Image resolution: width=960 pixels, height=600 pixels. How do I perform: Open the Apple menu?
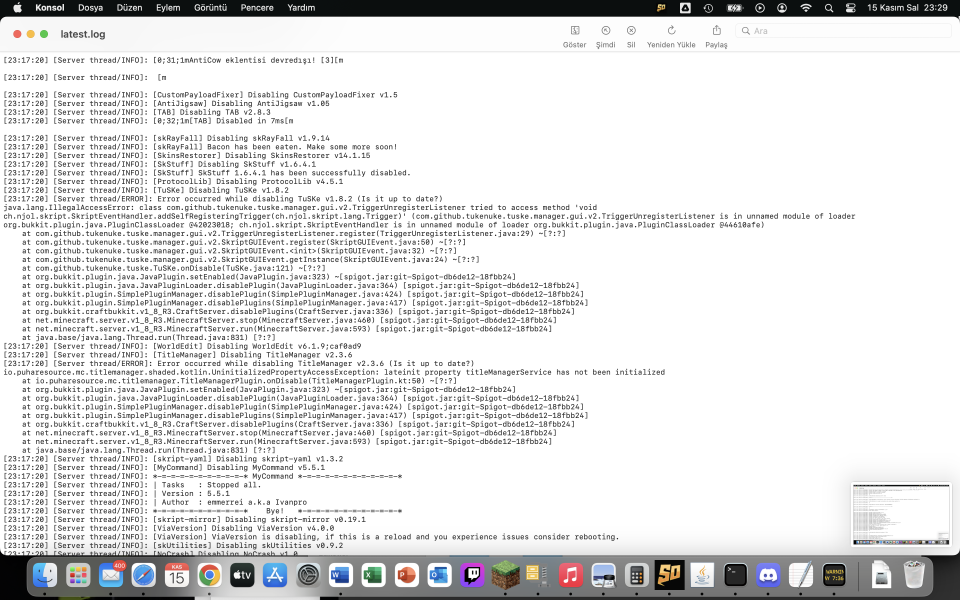click(x=17, y=8)
